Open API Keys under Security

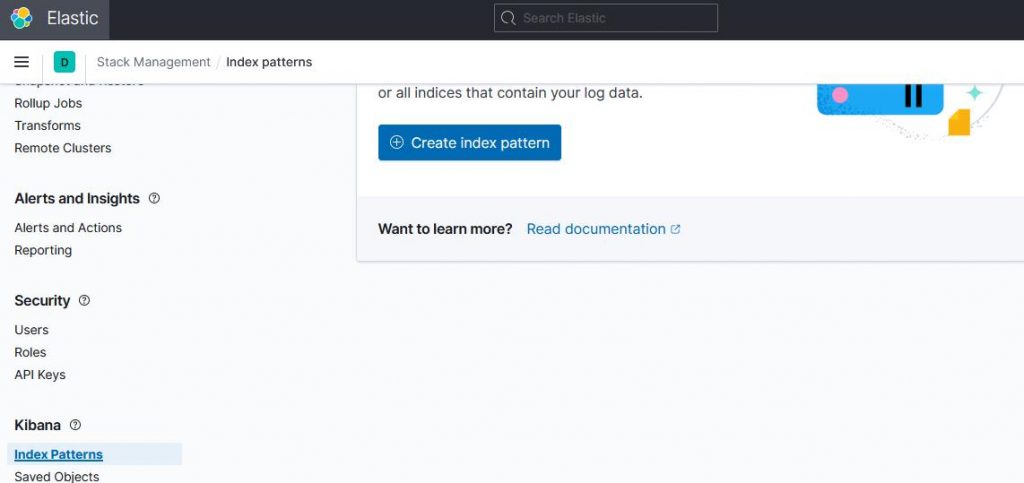click(x=40, y=375)
